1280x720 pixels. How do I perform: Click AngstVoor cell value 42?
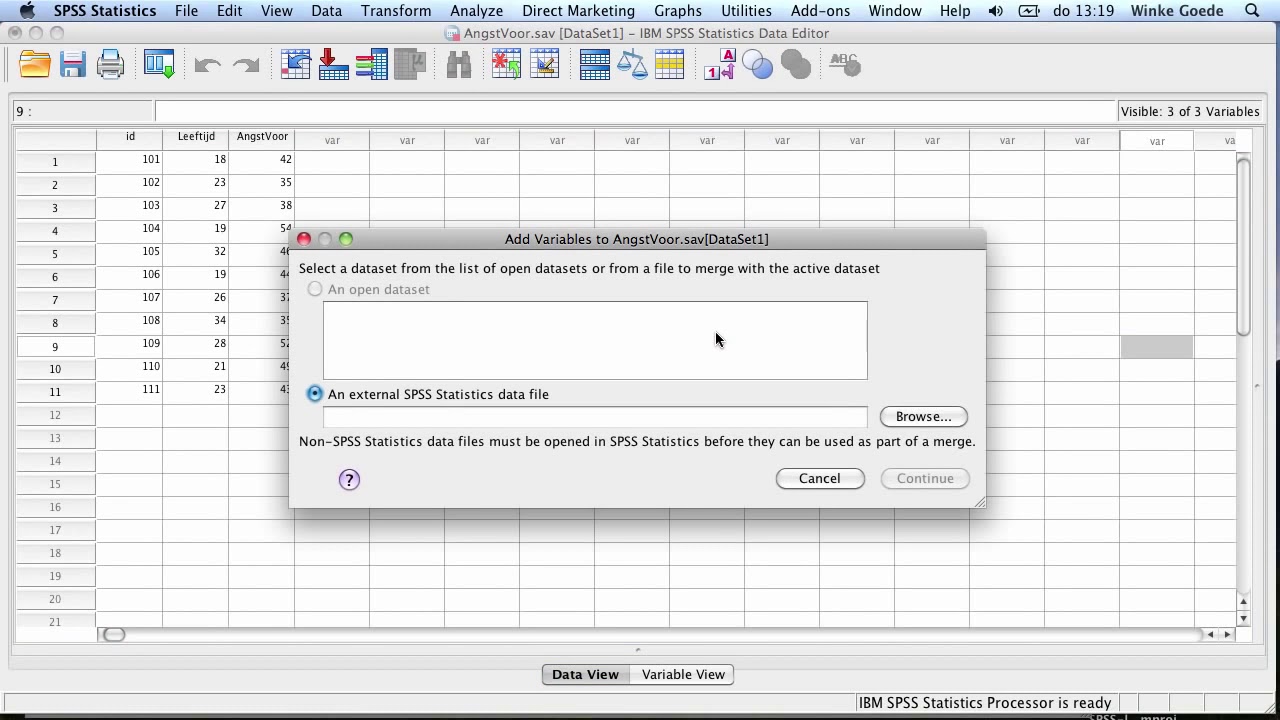[x=262, y=160]
